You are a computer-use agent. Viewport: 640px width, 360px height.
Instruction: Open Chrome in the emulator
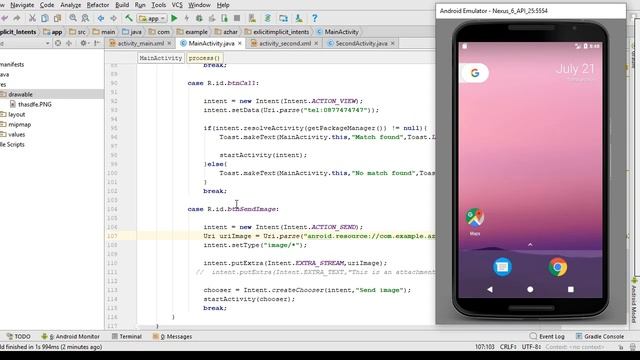[x=558, y=267]
